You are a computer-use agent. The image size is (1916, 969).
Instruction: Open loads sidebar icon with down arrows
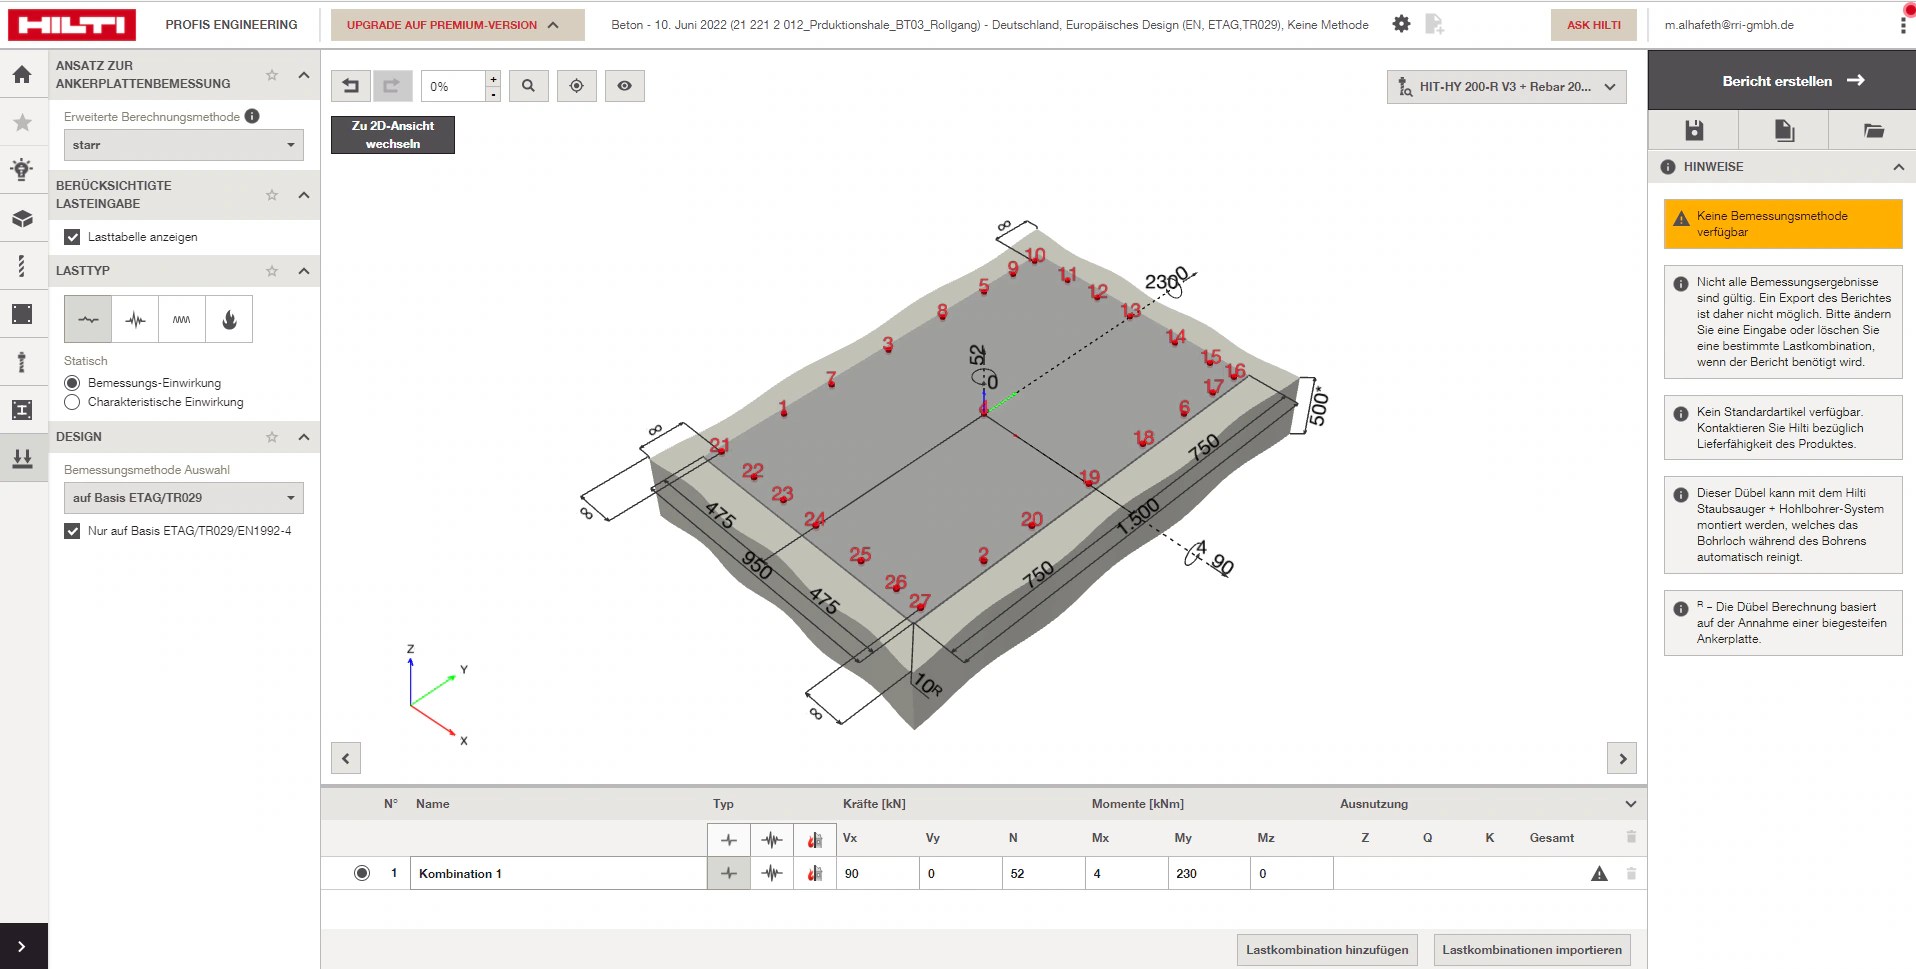pyautogui.click(x=22, y=458)
